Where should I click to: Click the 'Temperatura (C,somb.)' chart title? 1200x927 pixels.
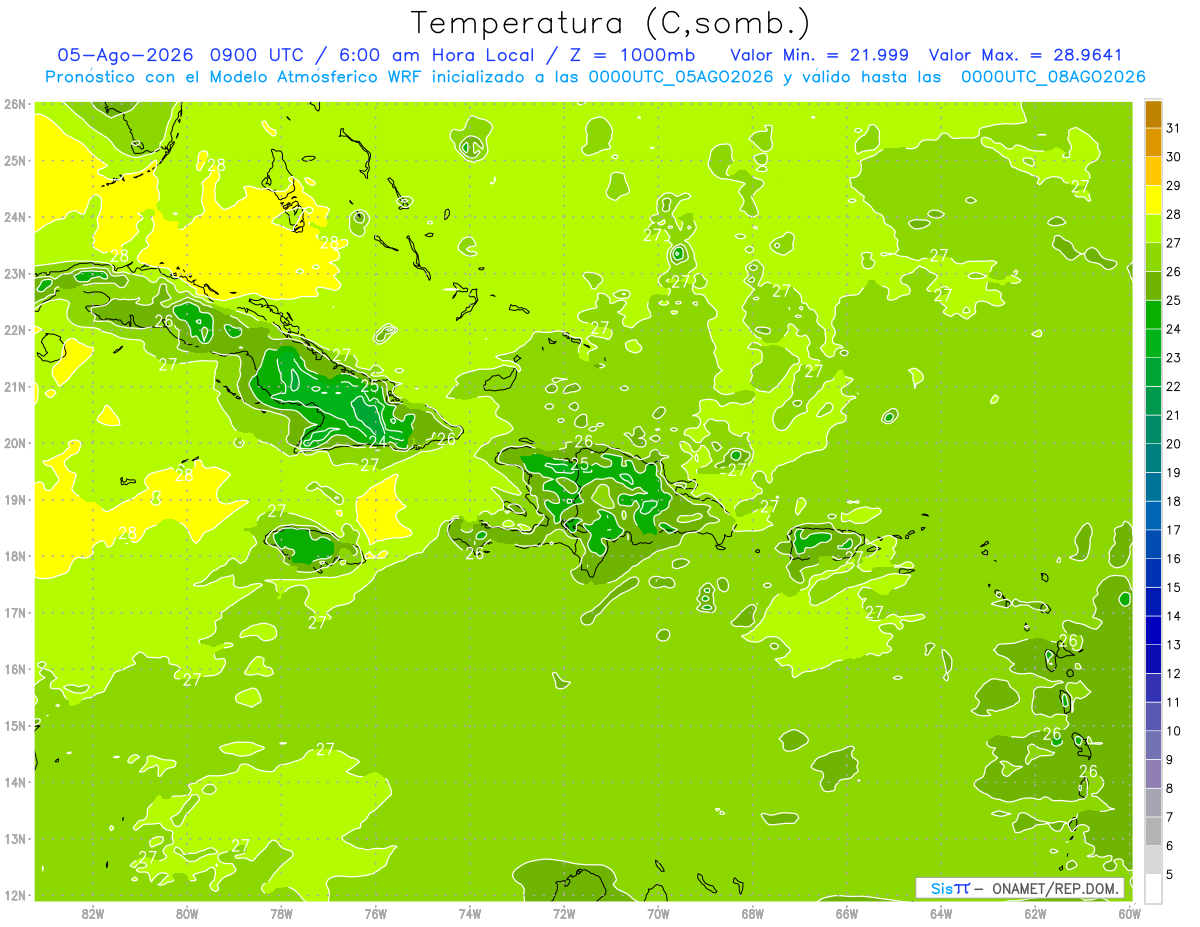pyautogui.click(x=611, y=23)
